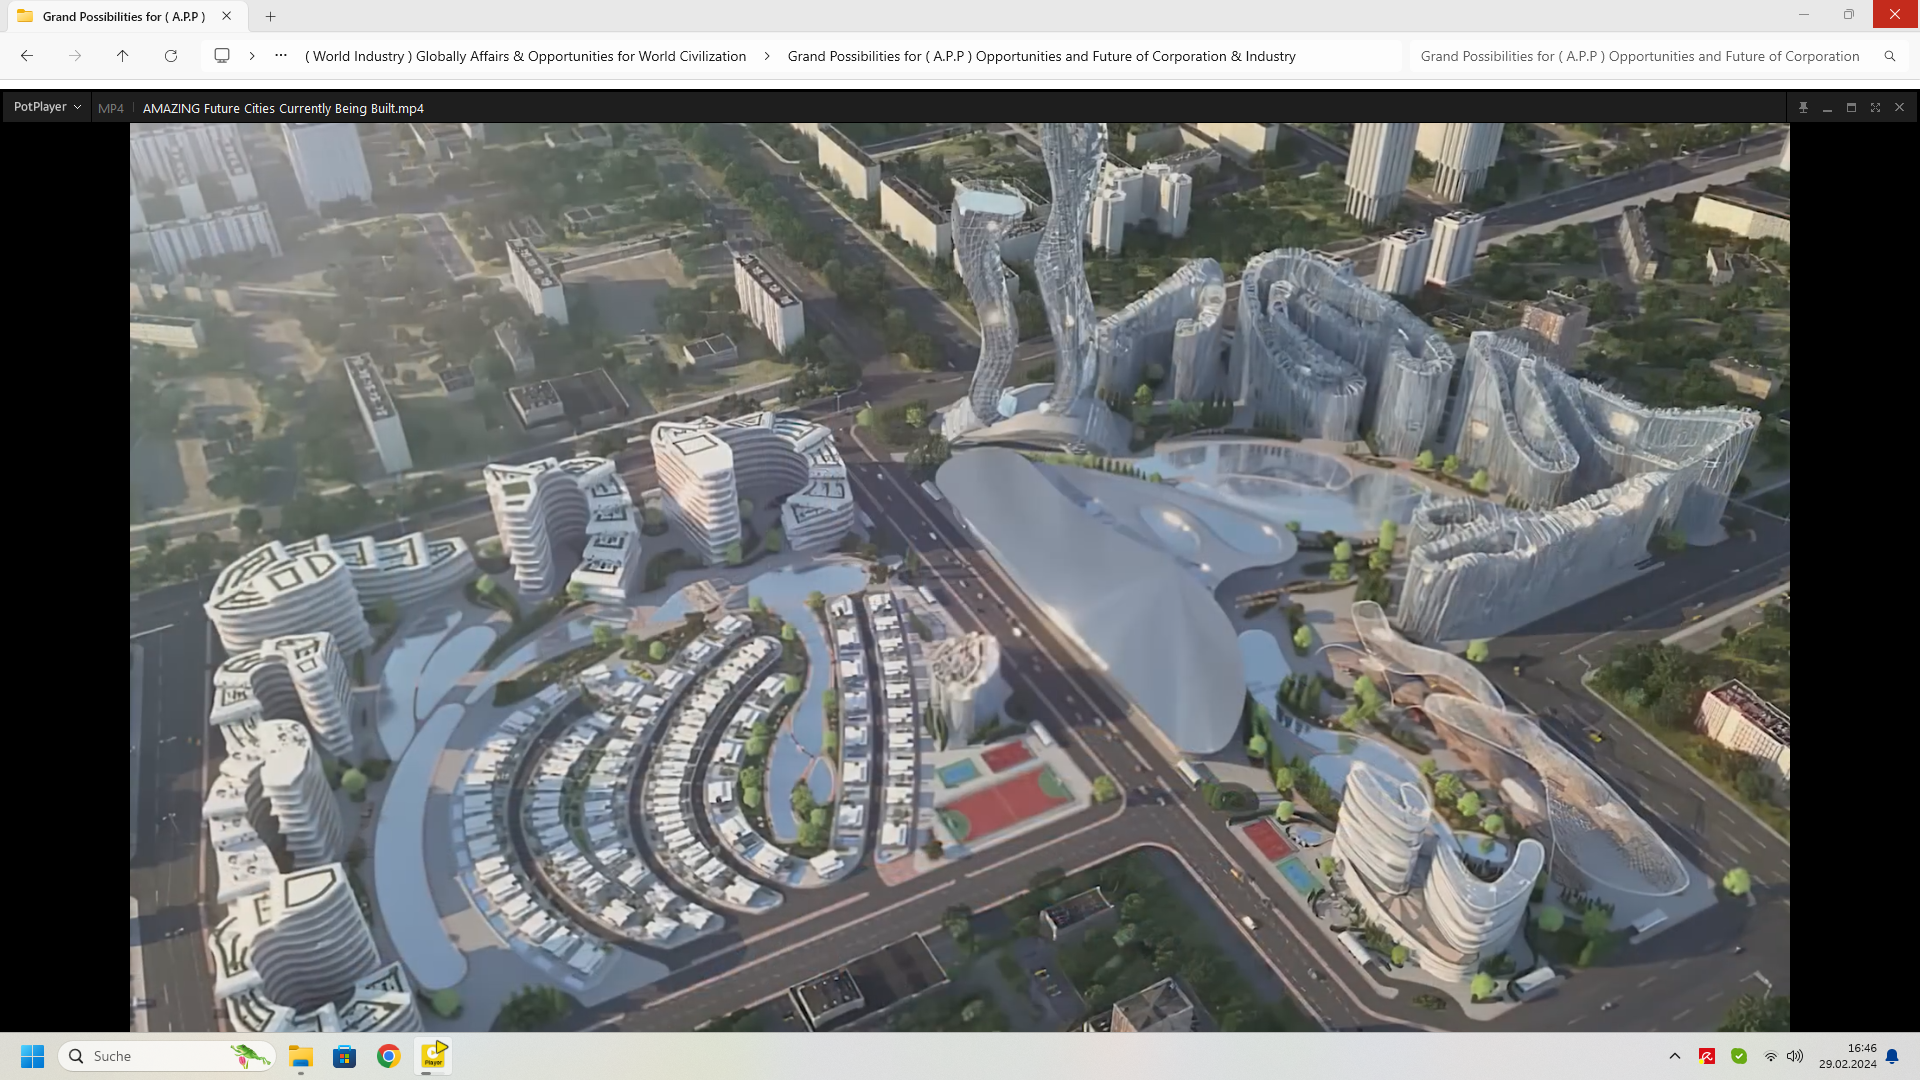Image resolution: width=1920 pixels, height=1080 pixels.
Task: Open Microsoft Store from taskbar
Action: click(x=345, y=1056)
